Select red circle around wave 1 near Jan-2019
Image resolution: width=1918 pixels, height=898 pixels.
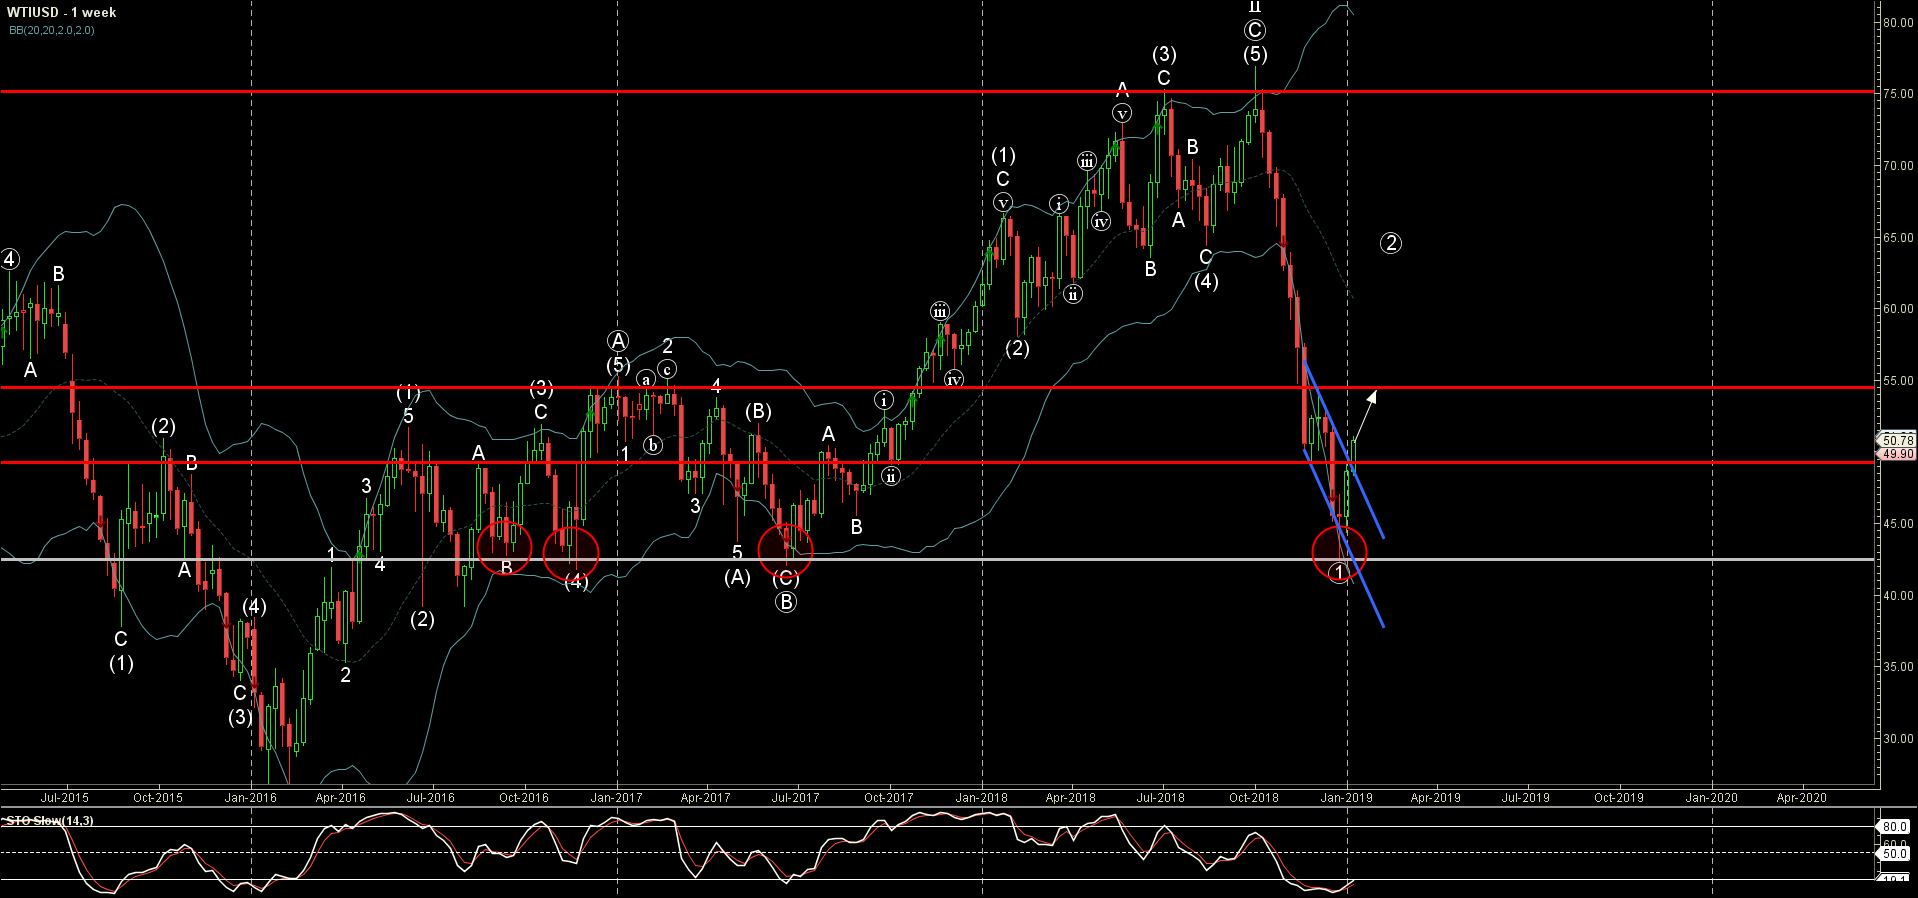click(1338, 552)
